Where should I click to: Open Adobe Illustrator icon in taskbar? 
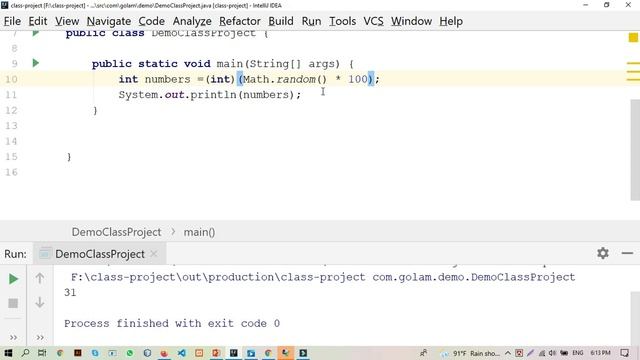(x=78, y=353)
